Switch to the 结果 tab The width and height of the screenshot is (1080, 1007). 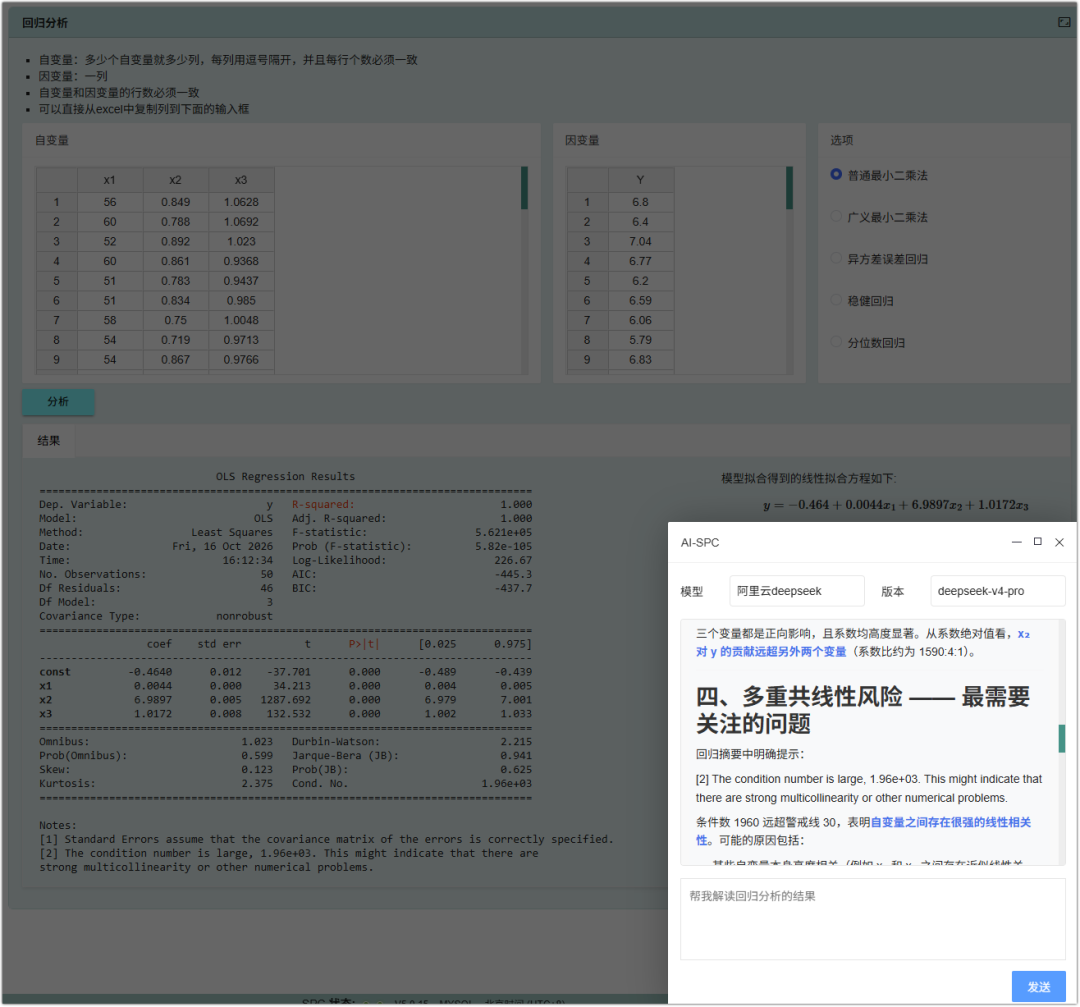point(48,441)
